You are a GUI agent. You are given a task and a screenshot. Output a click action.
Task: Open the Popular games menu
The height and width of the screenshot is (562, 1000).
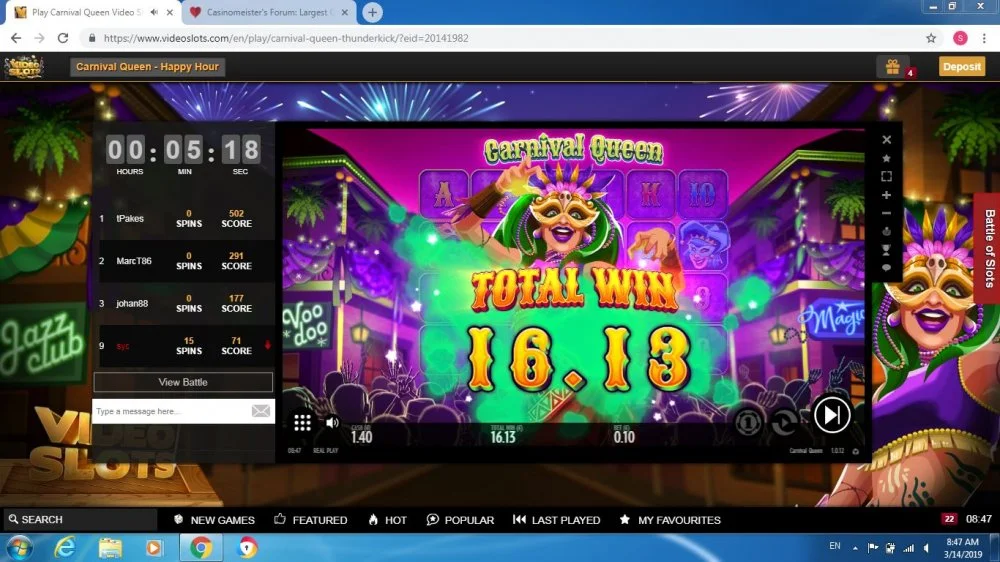[x=460, y=520]
